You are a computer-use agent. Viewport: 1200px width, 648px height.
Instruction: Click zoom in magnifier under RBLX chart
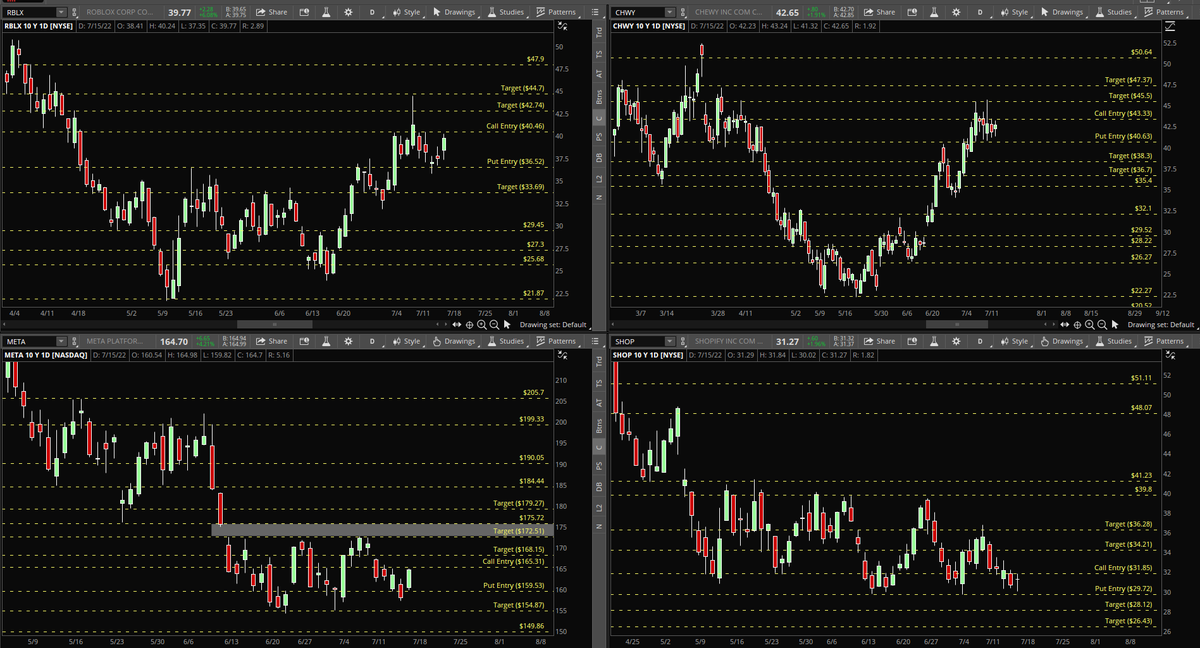point(482,325)
